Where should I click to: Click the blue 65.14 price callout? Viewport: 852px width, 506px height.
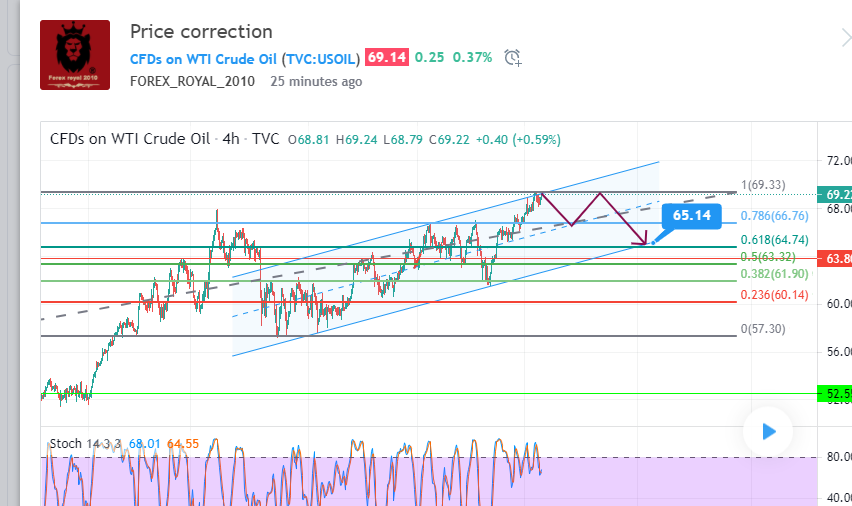[691, 215]
